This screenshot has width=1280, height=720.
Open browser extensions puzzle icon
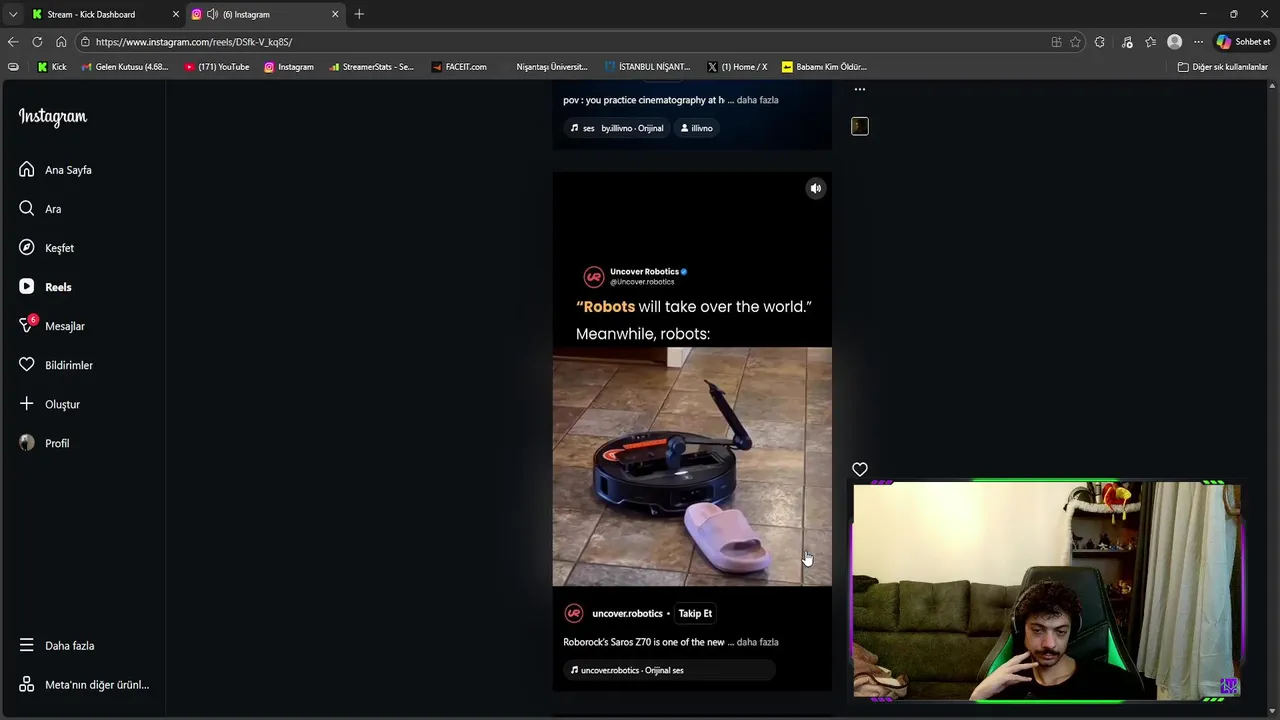click(x=1100, y=42)
